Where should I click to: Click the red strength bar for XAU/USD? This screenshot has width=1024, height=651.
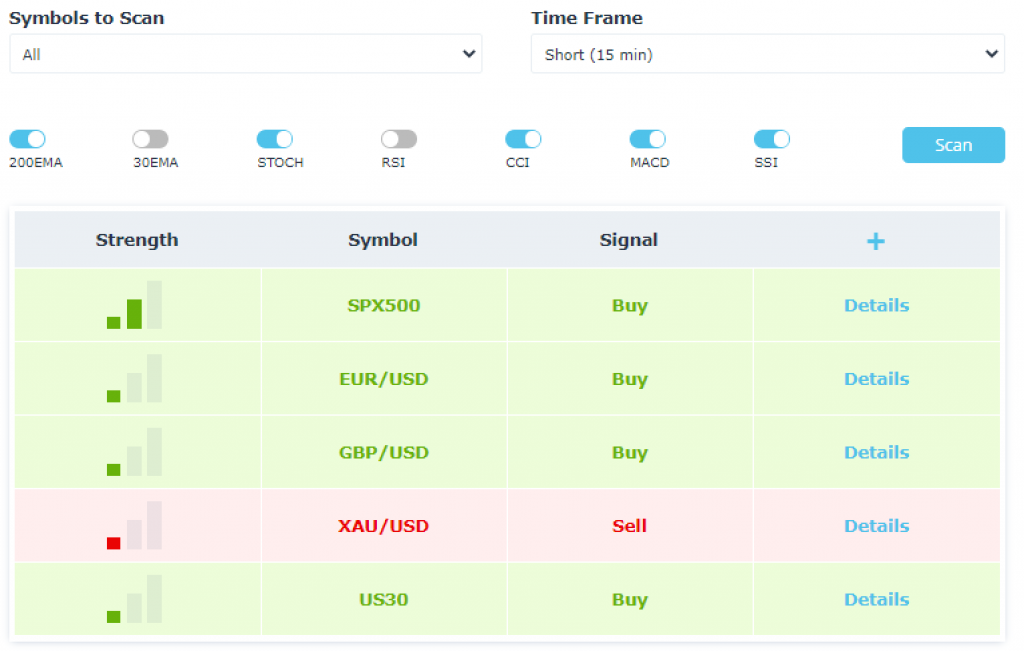(x=112, y=543)
